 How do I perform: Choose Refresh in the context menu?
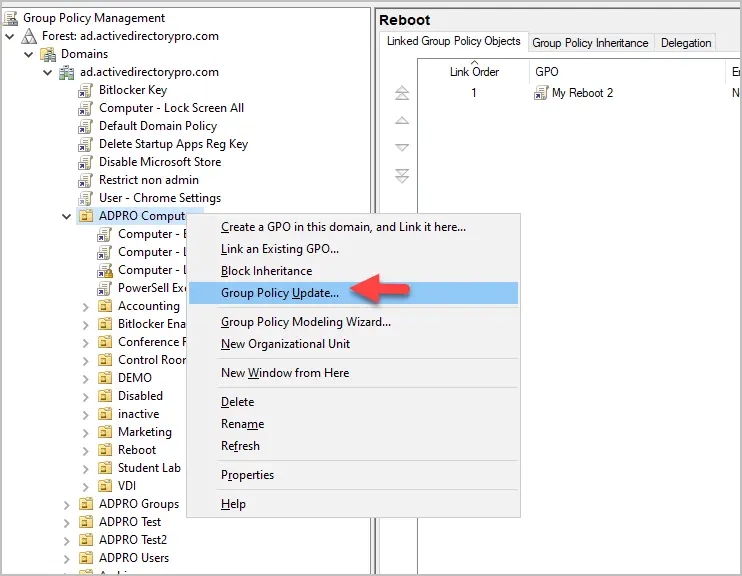(x=353, y=446)
